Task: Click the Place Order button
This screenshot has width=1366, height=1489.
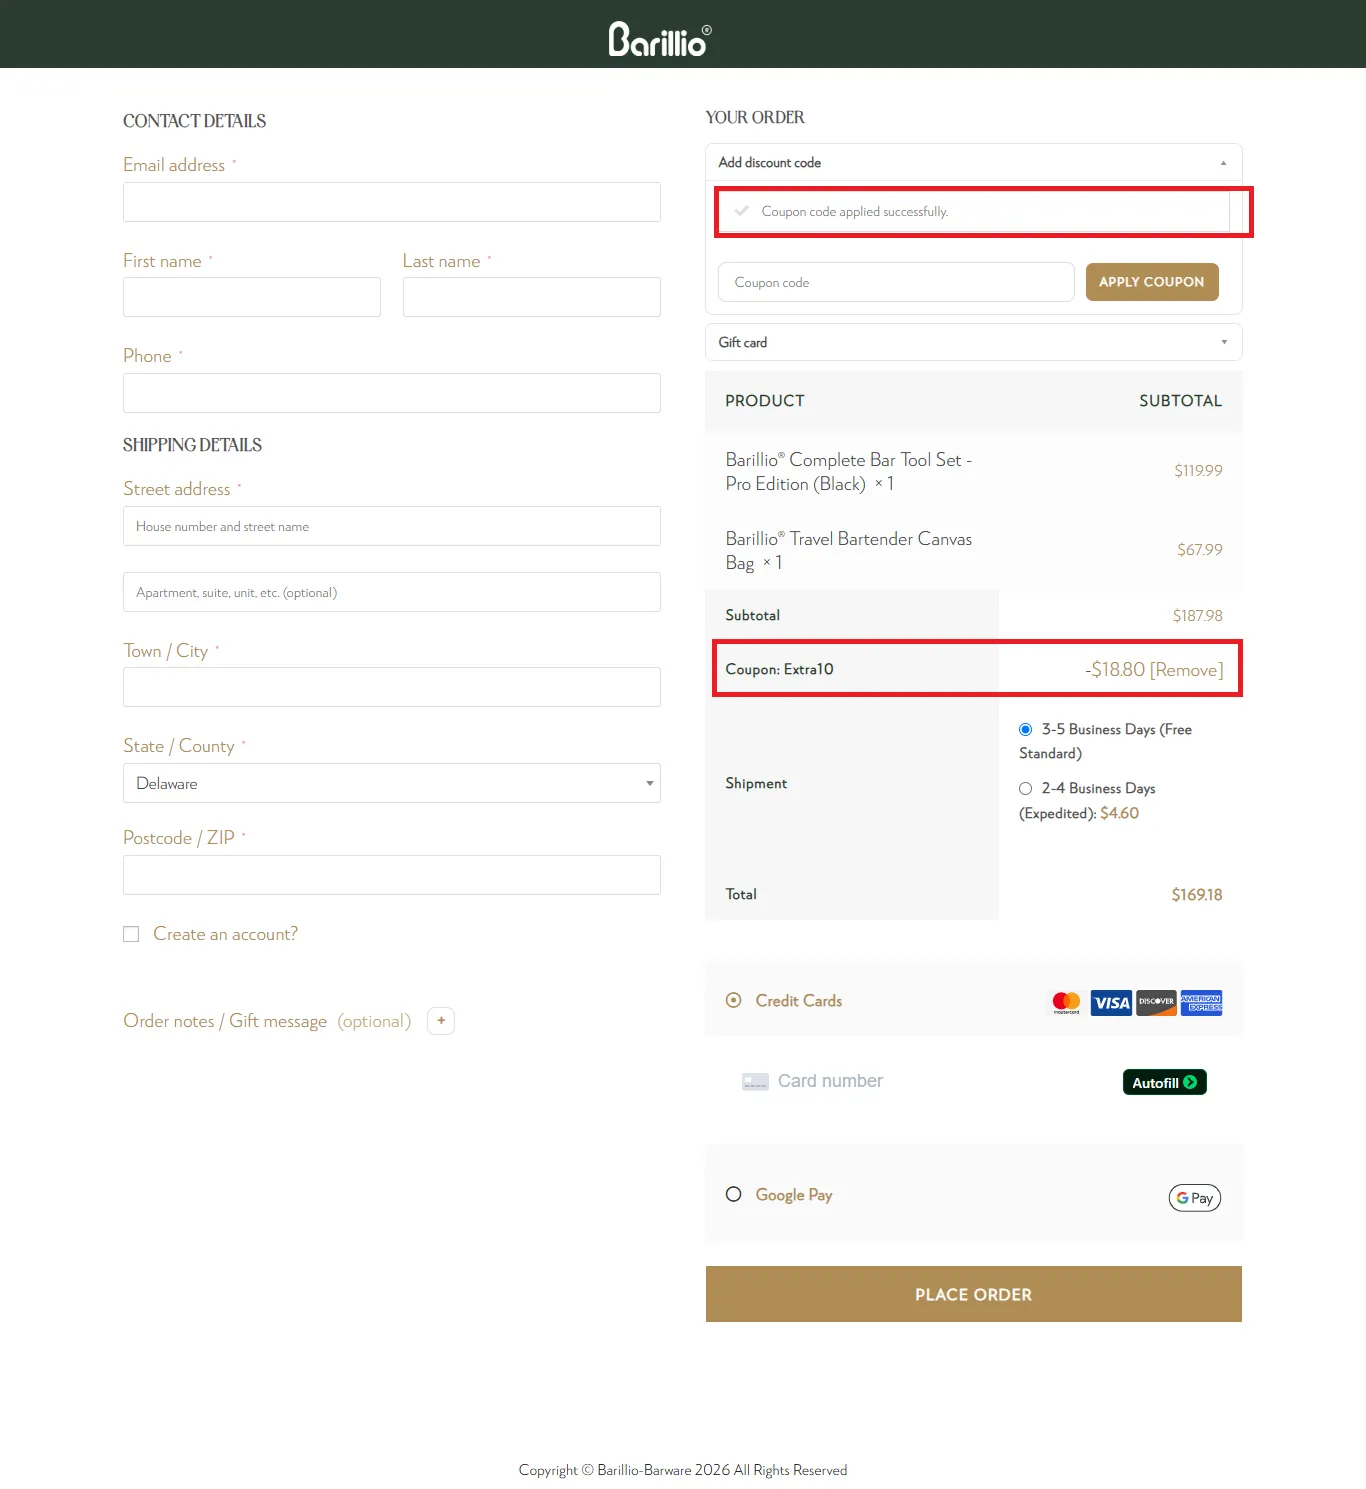Action: click(x=974, y=1294)
